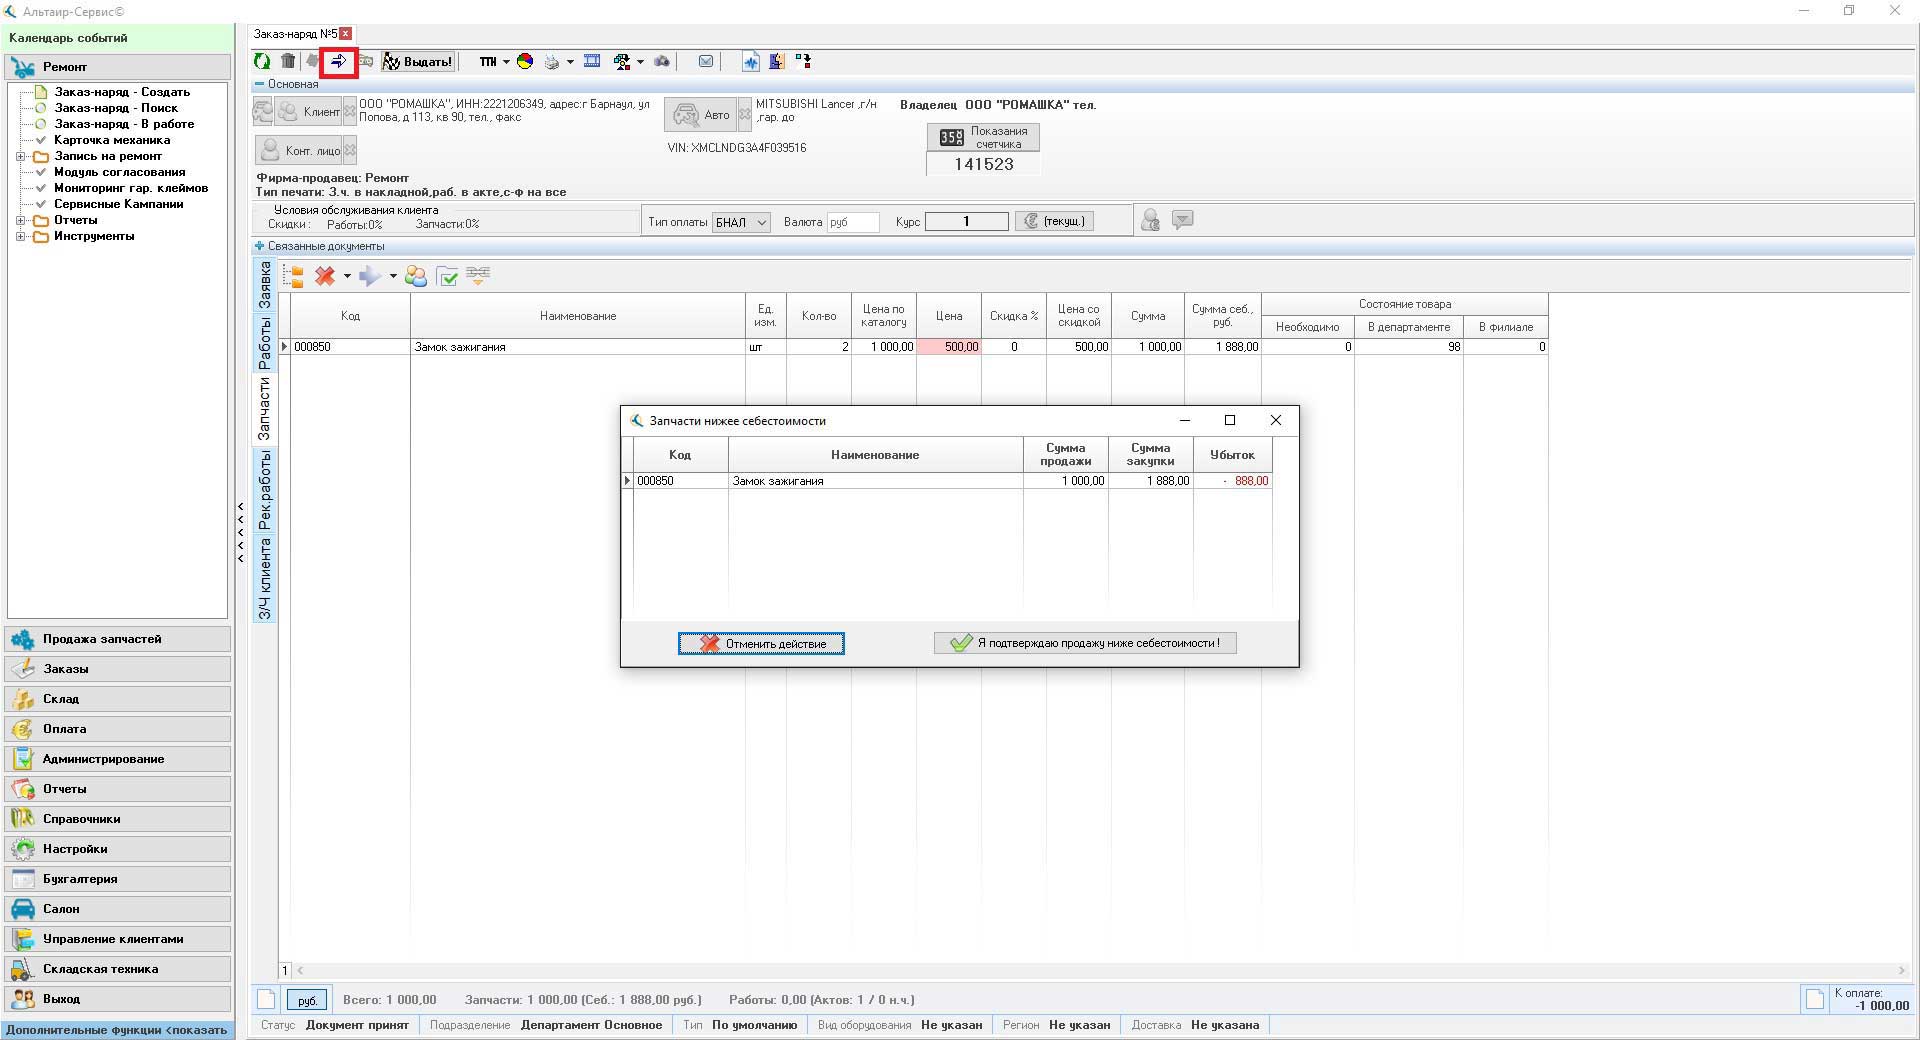Click the user with lock icon
This screenshot has height=1040, width=1920.
tap(1150, 220)
